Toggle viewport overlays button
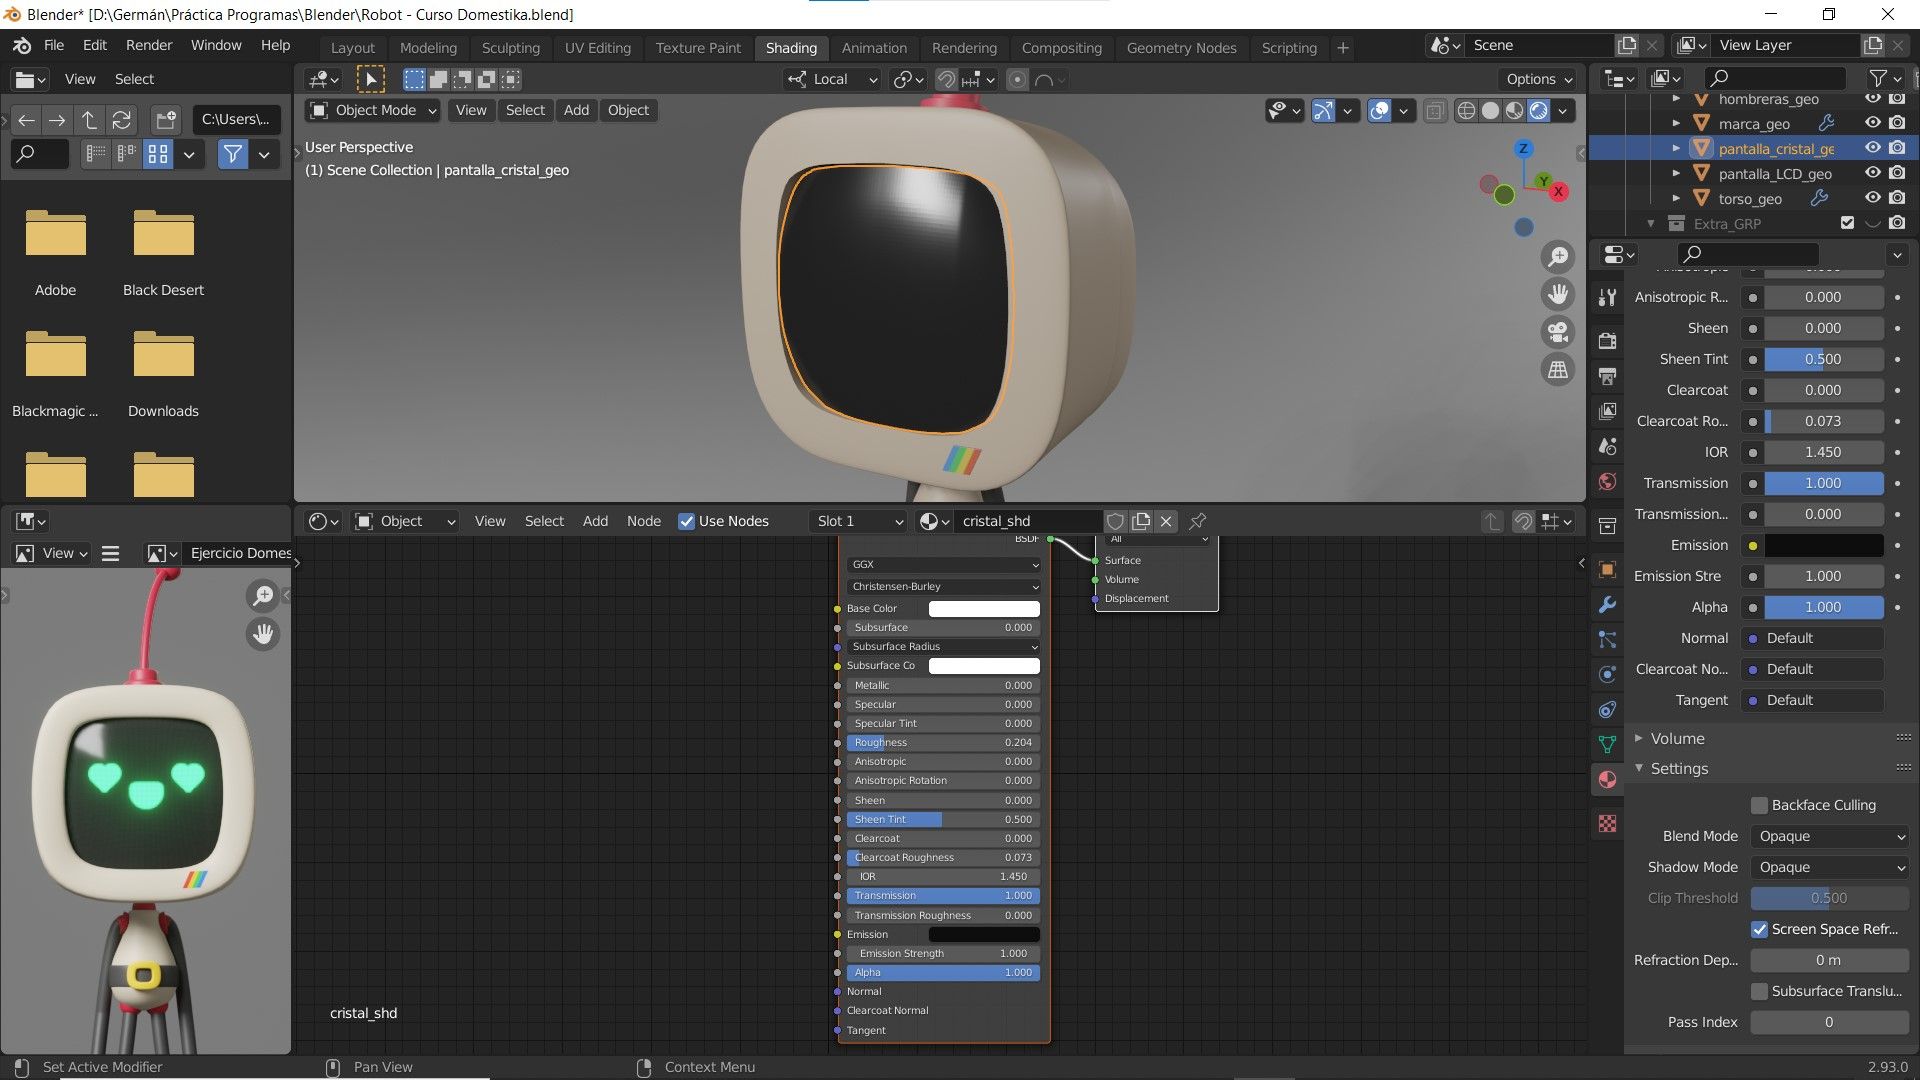 pos(1379,110)
